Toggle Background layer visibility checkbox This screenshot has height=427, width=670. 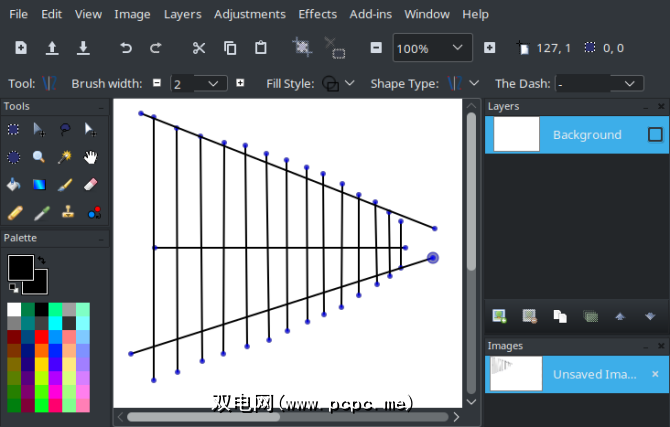point(655,134)
